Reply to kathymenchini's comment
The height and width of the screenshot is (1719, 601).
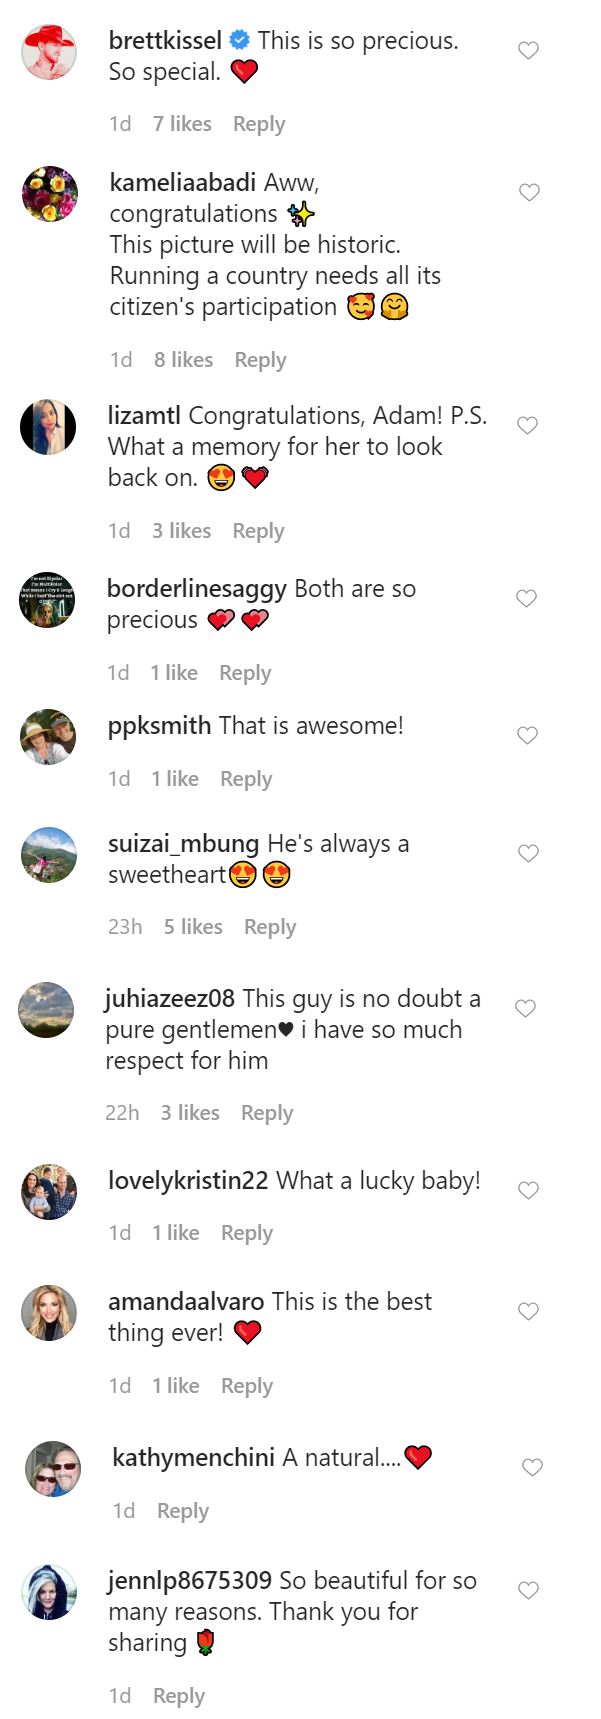182,1511
